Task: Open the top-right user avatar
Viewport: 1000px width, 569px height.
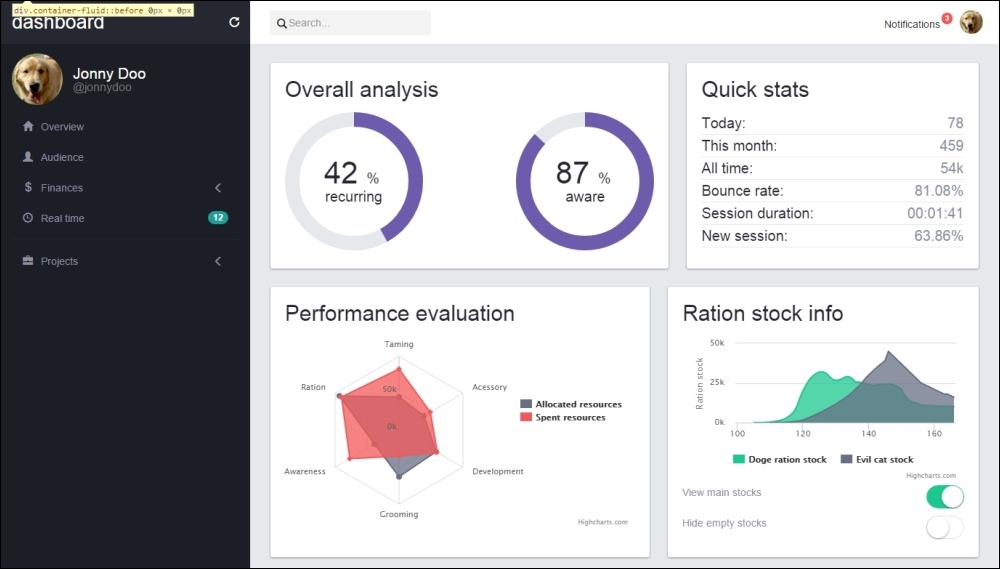Action: [x=971, y=23]
